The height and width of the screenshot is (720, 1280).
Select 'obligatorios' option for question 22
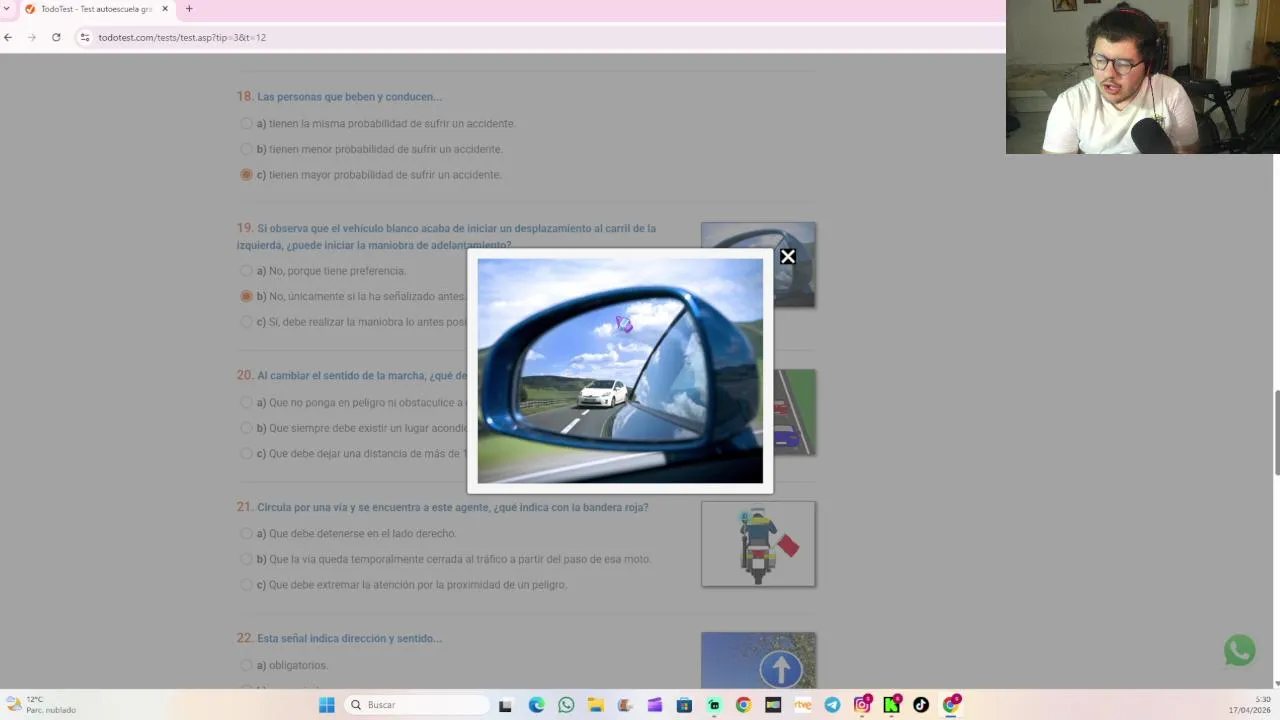(246, 665)
